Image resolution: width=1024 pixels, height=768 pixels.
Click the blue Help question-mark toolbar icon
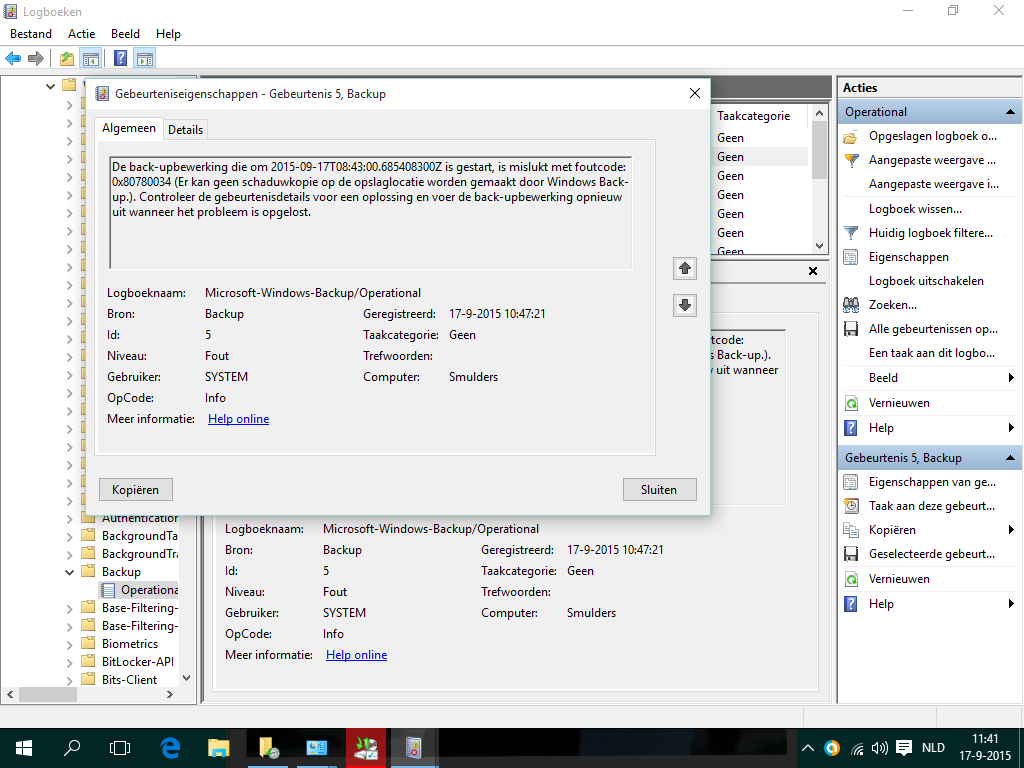coord(120,58)
